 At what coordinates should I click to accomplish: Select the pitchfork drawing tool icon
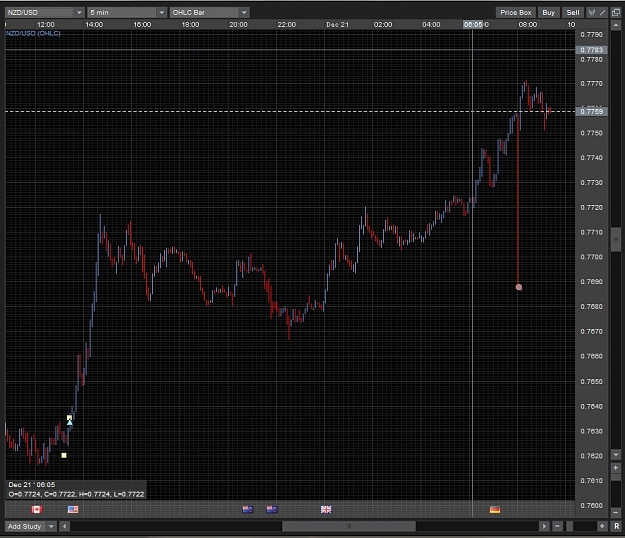pyautogui.click(x=592, y=12)
